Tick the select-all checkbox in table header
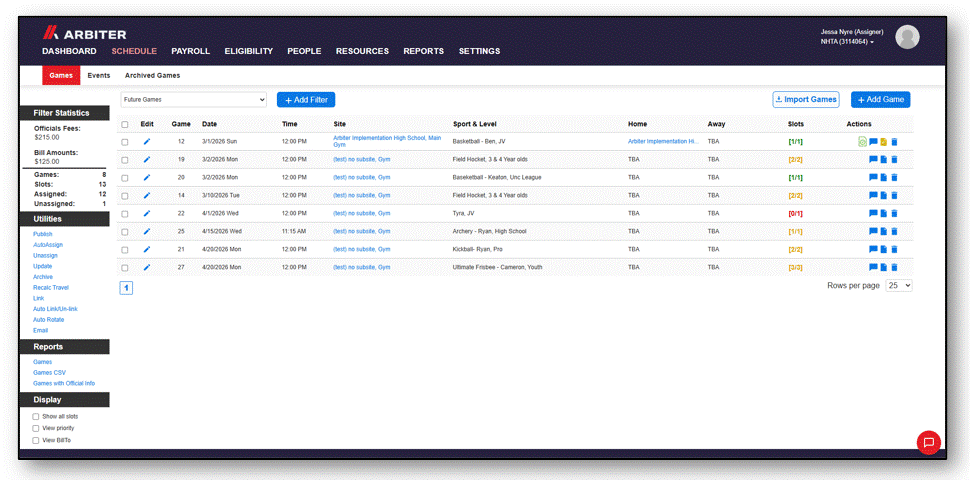Image resolution: width=970 pixels, height=480 pixels. tap(125, 124)
